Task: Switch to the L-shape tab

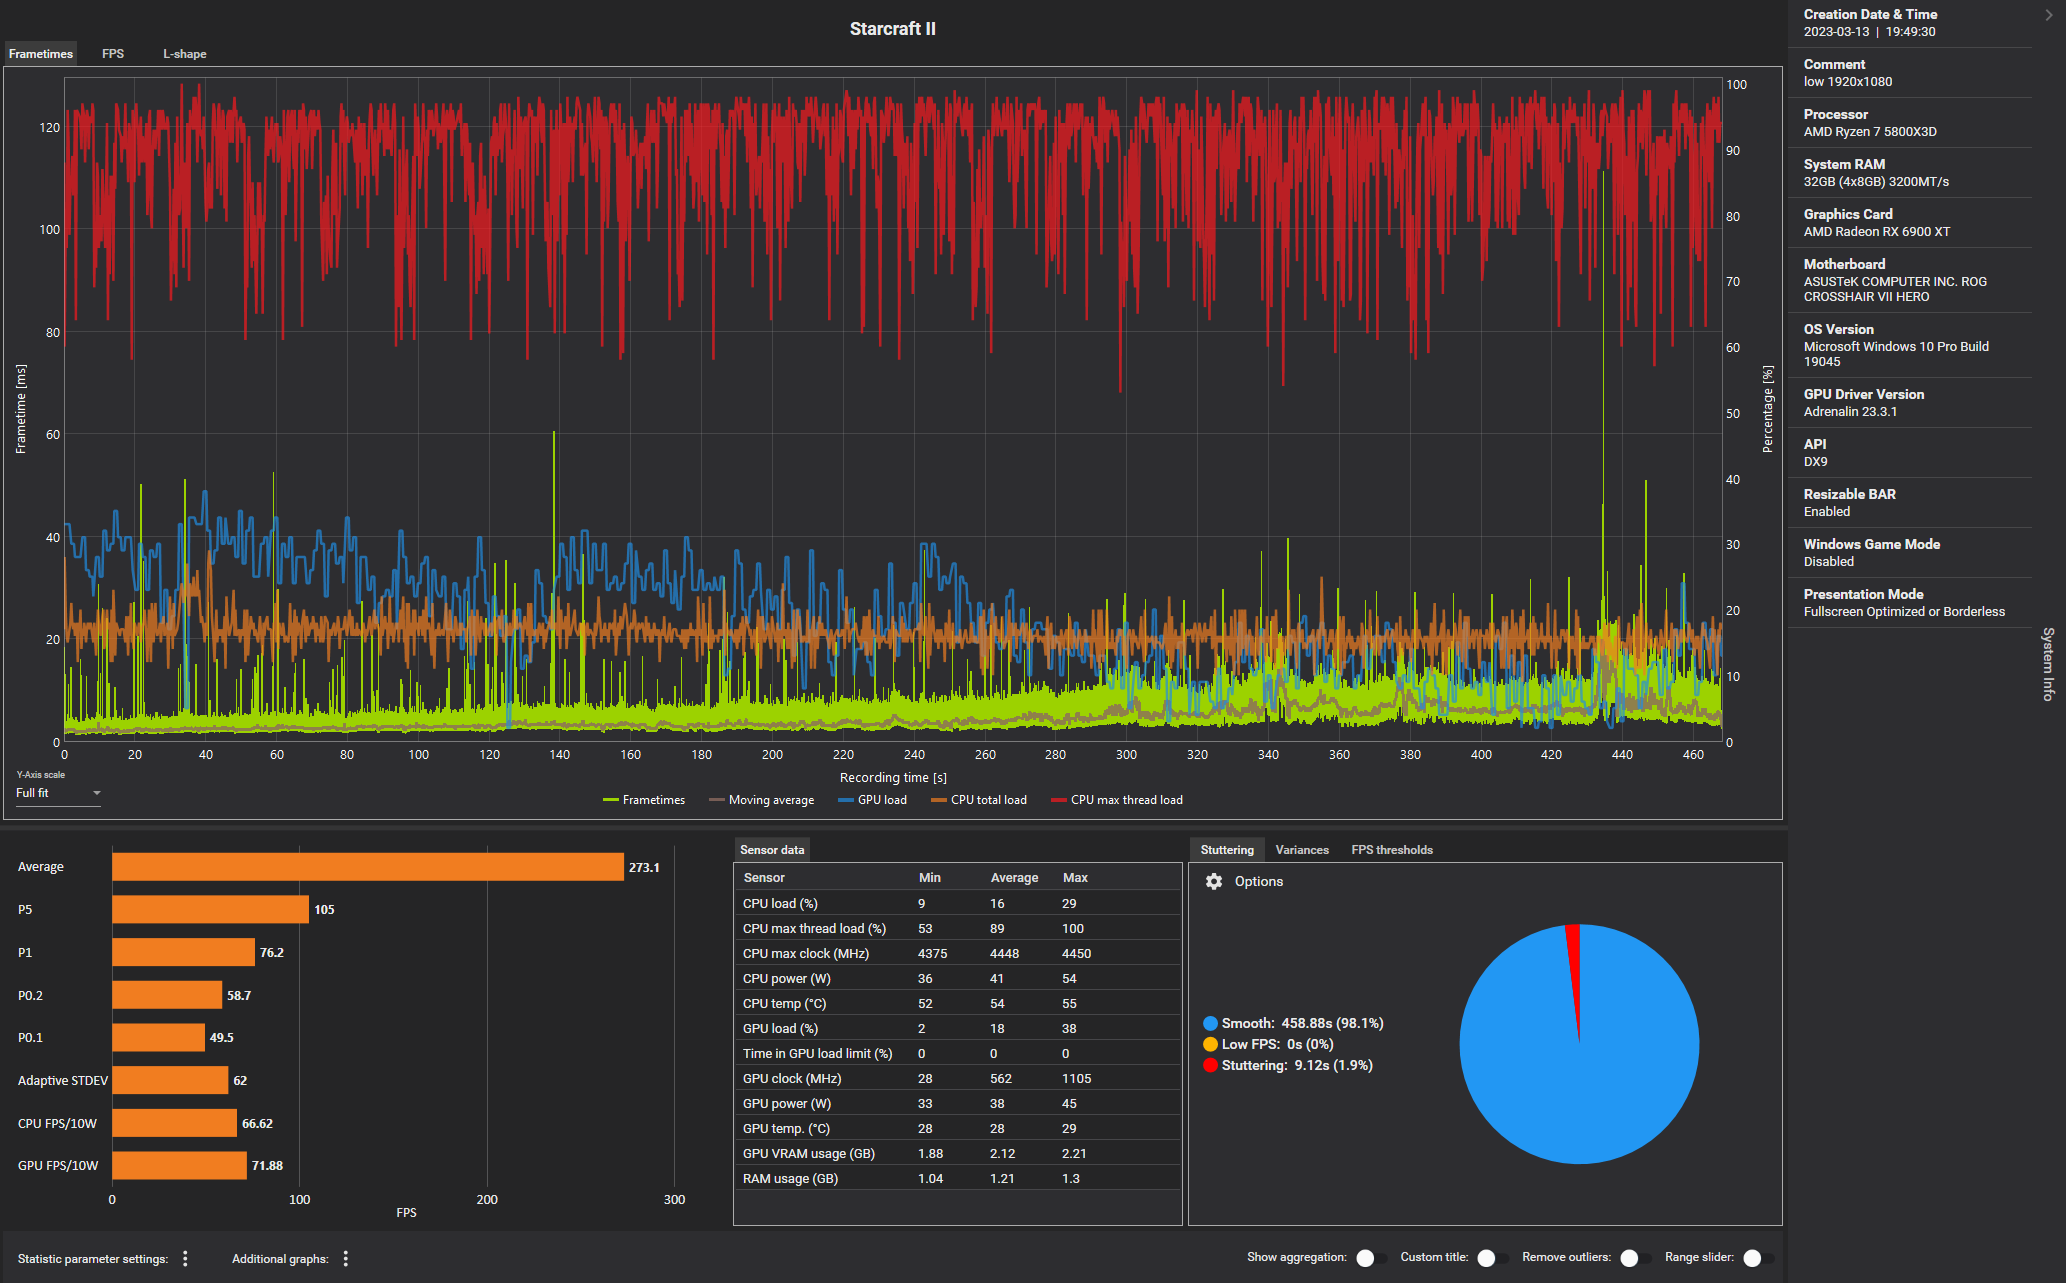Action: point(185,54)
